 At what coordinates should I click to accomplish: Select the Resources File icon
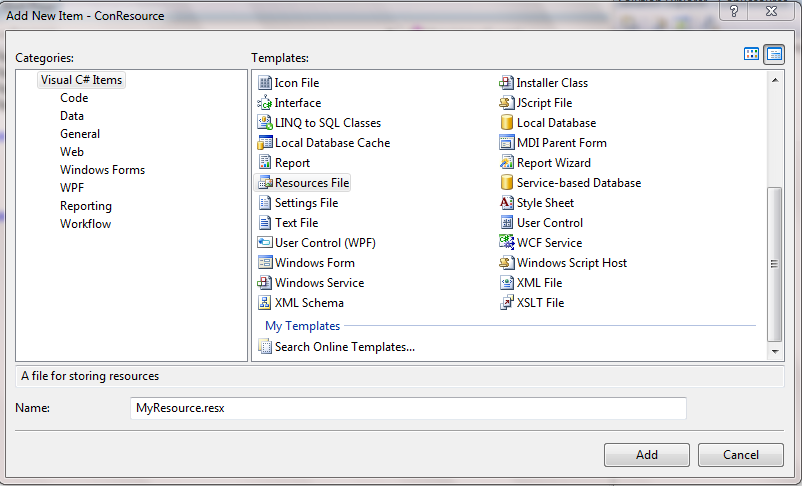(265, 183)
